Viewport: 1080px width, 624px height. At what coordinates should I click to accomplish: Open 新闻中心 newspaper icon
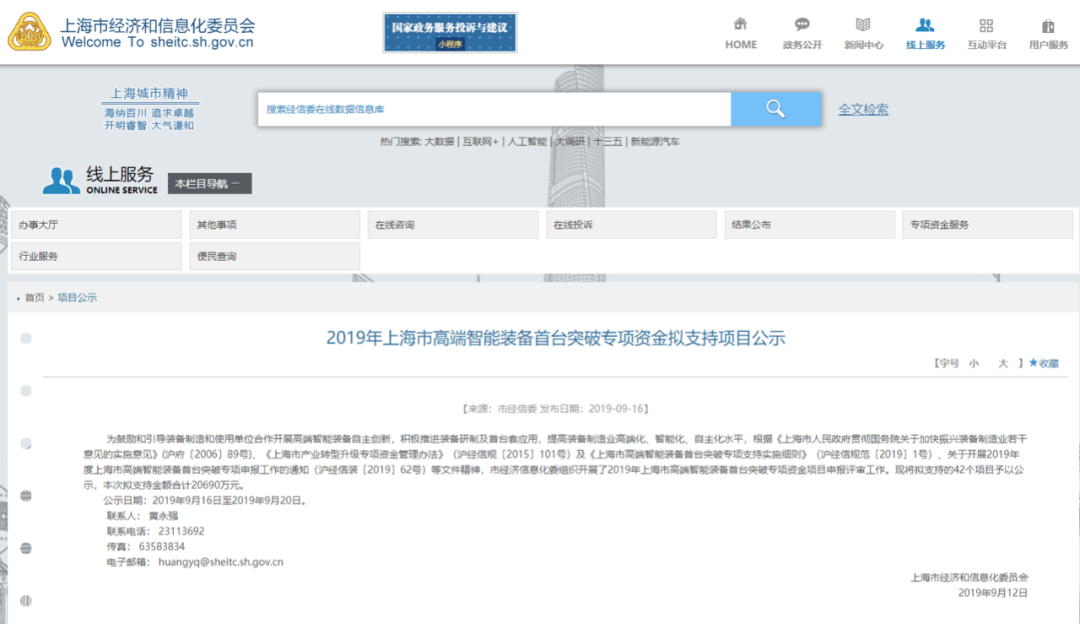point(863,25)
